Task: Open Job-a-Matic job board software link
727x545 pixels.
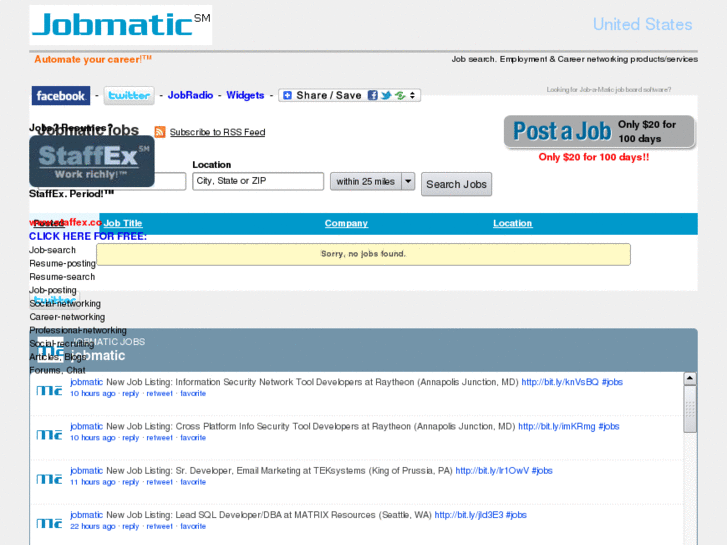Action: click(x=608, y=90)
